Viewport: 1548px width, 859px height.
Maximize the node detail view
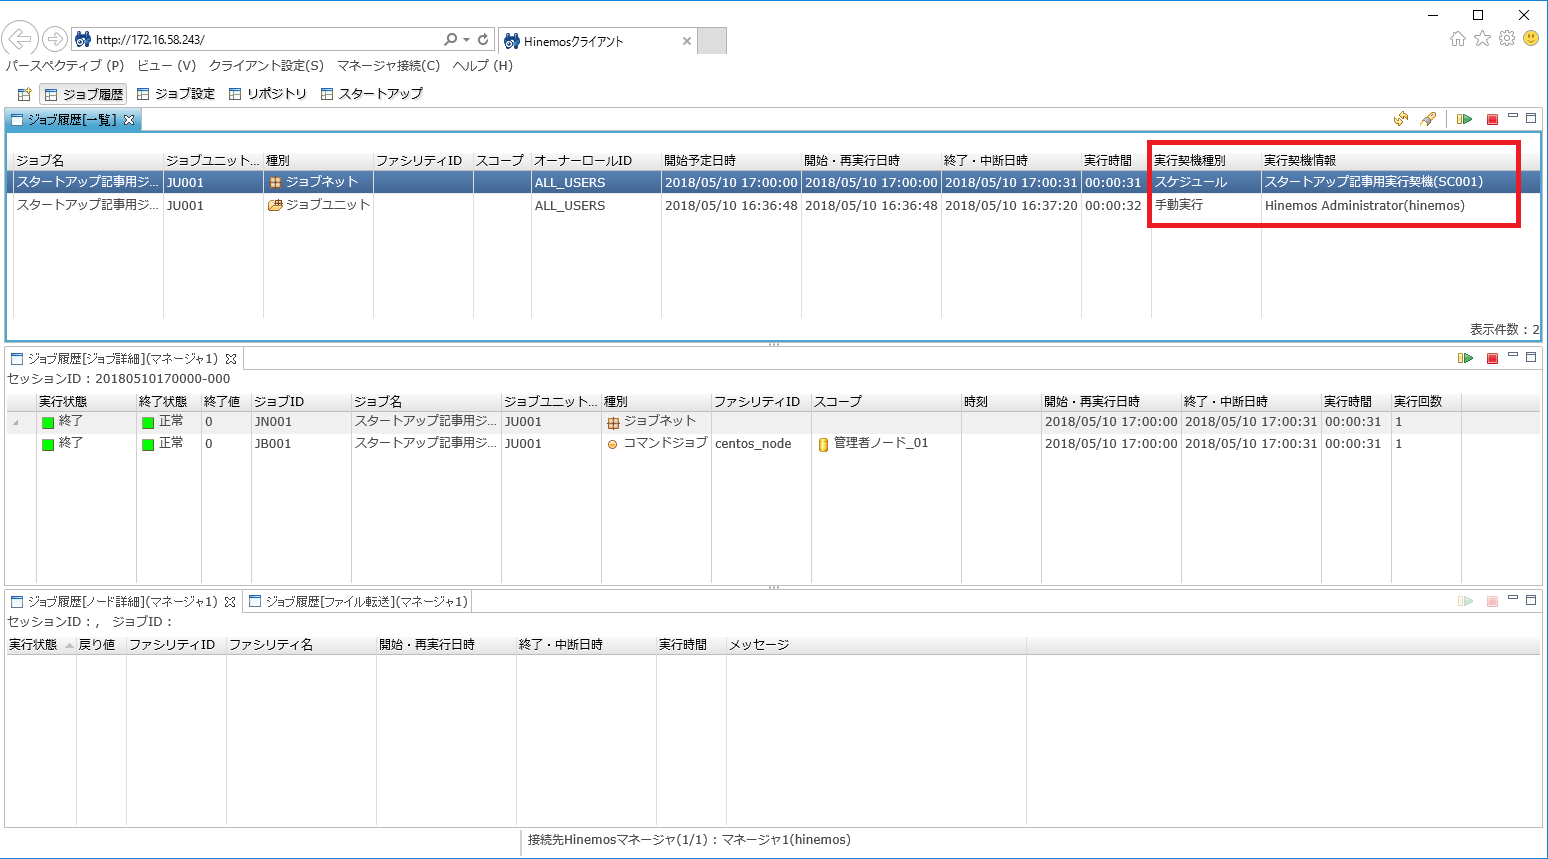point(1530,599)
